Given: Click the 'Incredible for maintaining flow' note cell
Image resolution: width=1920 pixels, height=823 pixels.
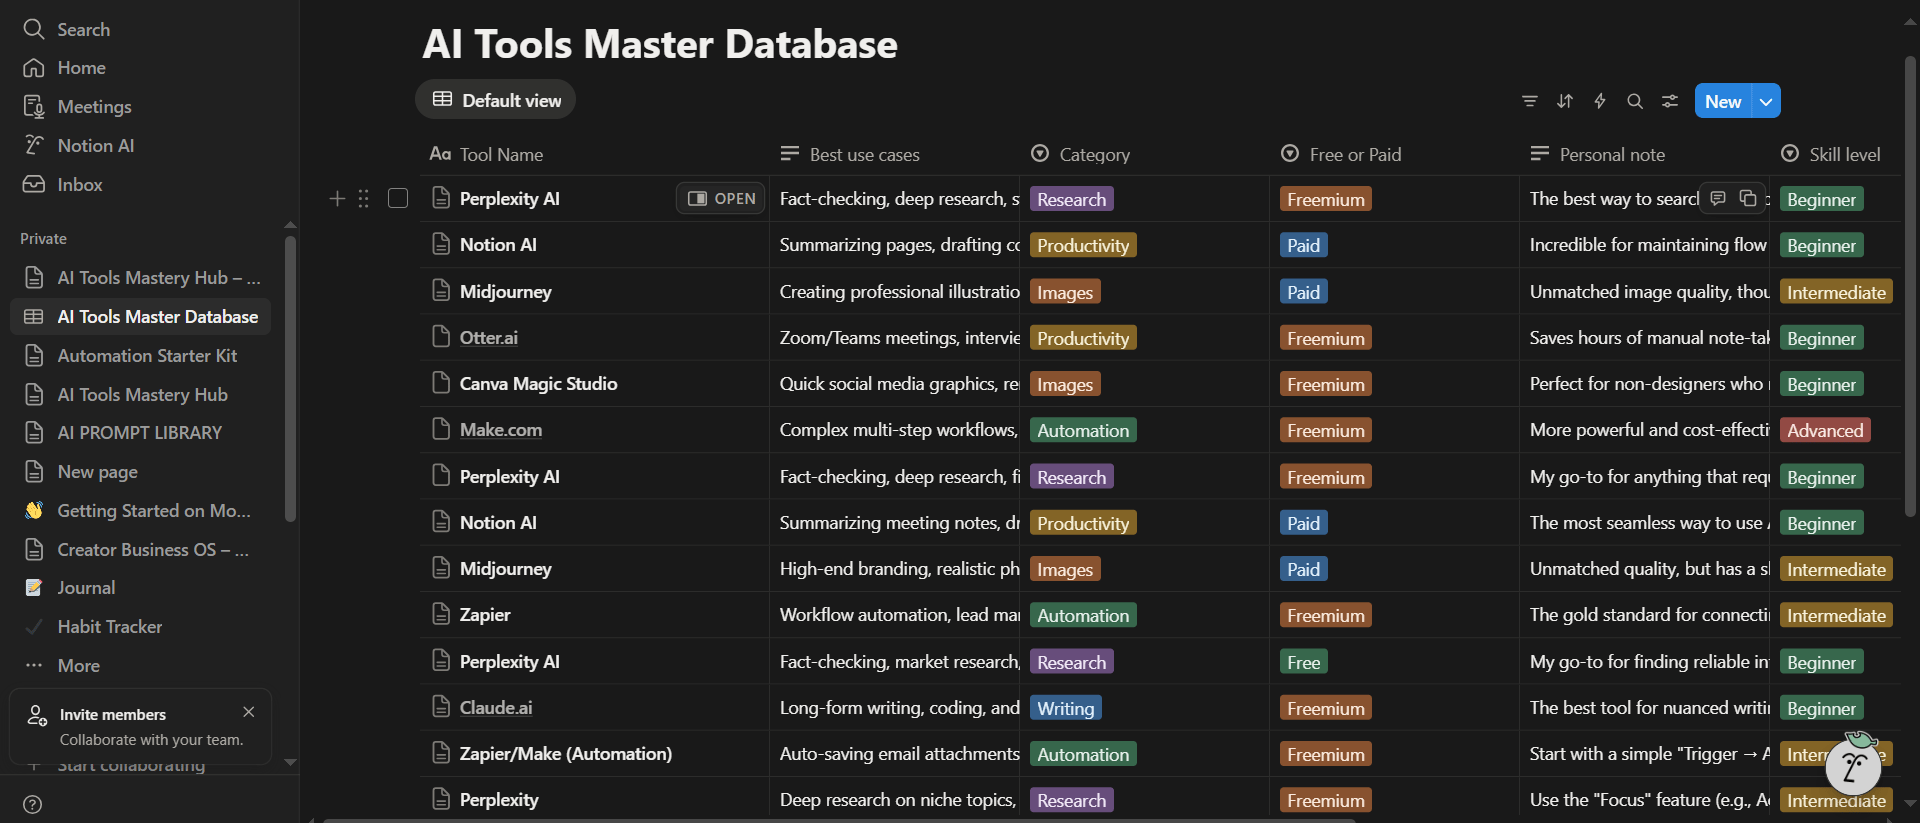Looking at the screenshot, I should click(1644, 245).
